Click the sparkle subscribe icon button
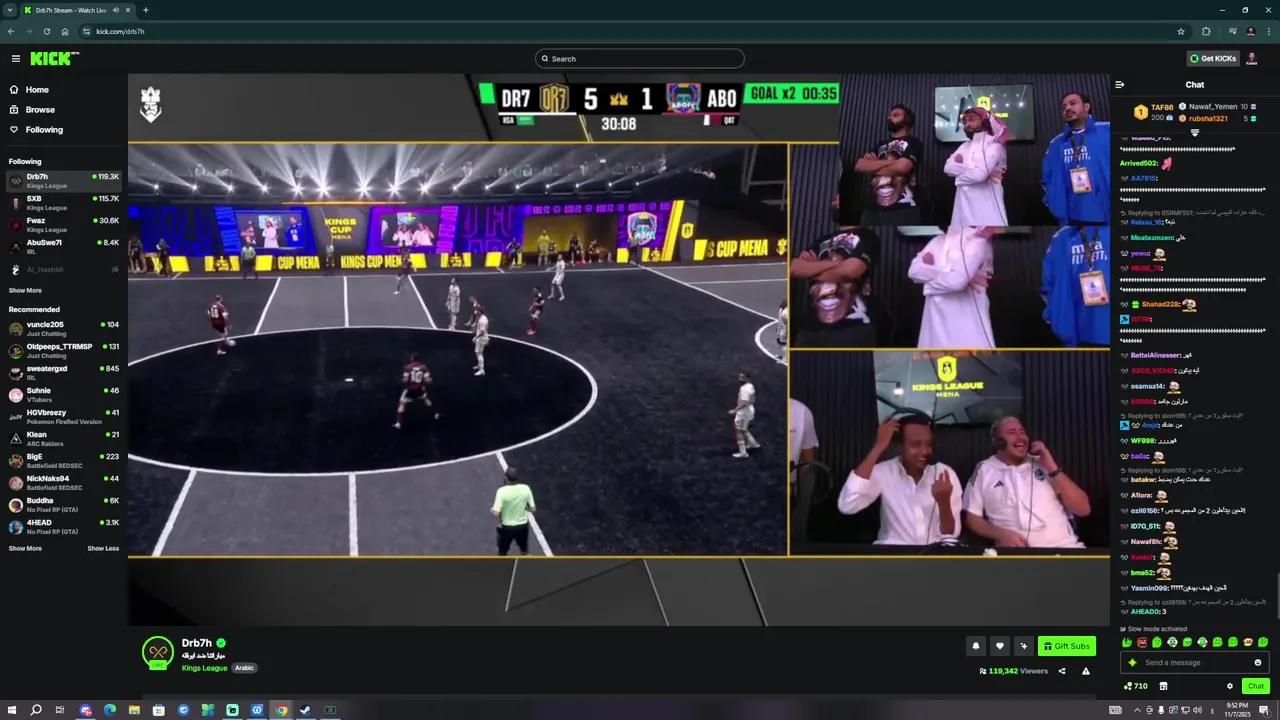Screen dimensions: 1280x720 (x=1022, y=646)
